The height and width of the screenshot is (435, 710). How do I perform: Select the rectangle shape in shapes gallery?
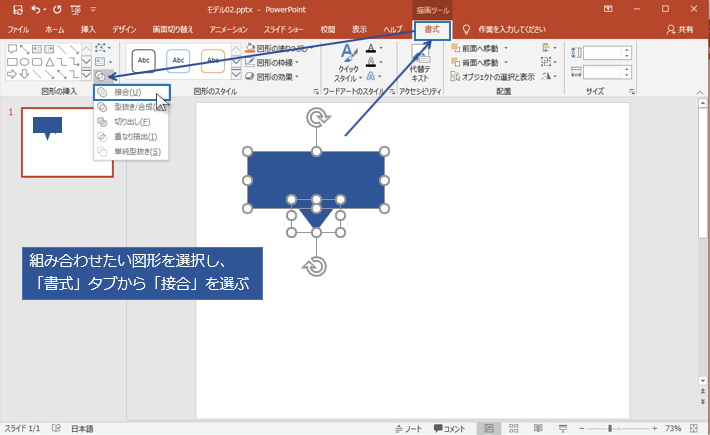12,62
